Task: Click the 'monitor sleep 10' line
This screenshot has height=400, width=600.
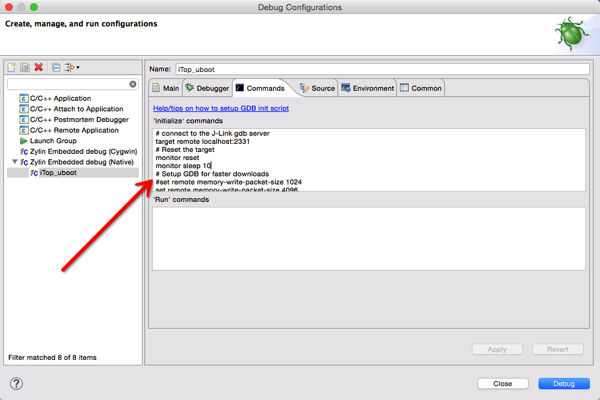Action: click(183, 166)
